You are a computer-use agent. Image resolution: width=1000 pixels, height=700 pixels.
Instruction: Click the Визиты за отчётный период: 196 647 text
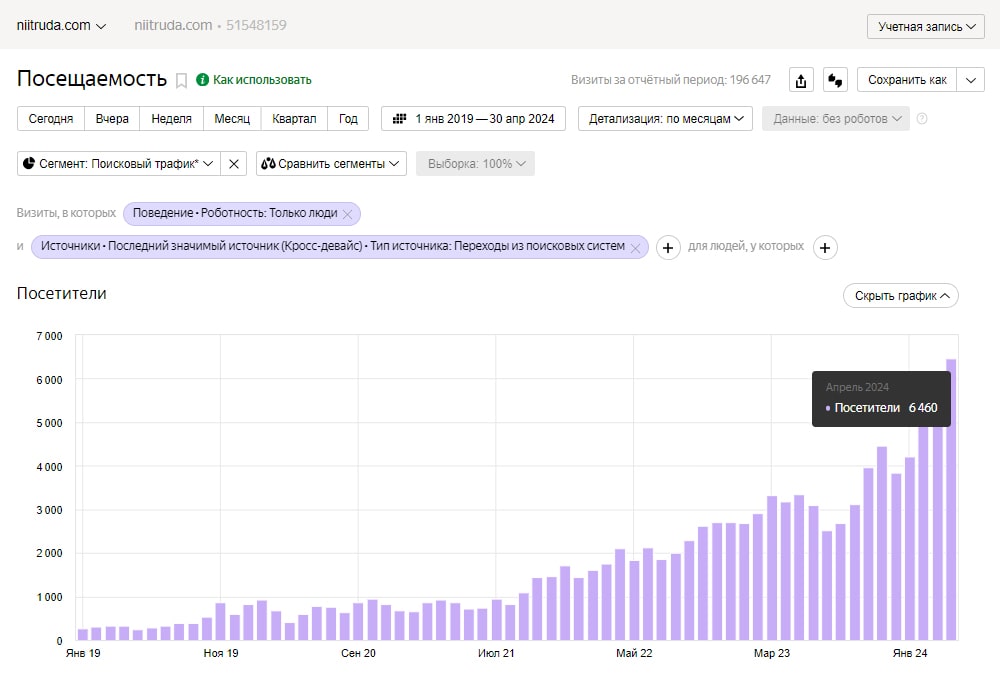[x=671, y=80]
